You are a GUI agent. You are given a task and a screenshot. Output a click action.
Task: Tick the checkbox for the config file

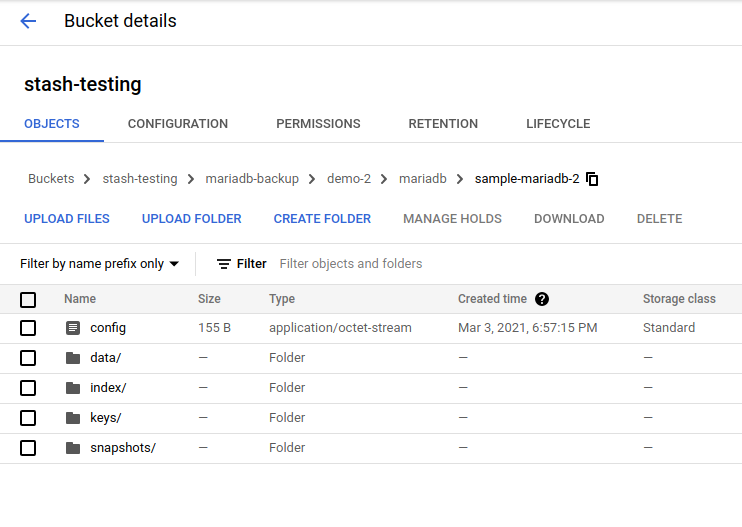coord(28,328)
